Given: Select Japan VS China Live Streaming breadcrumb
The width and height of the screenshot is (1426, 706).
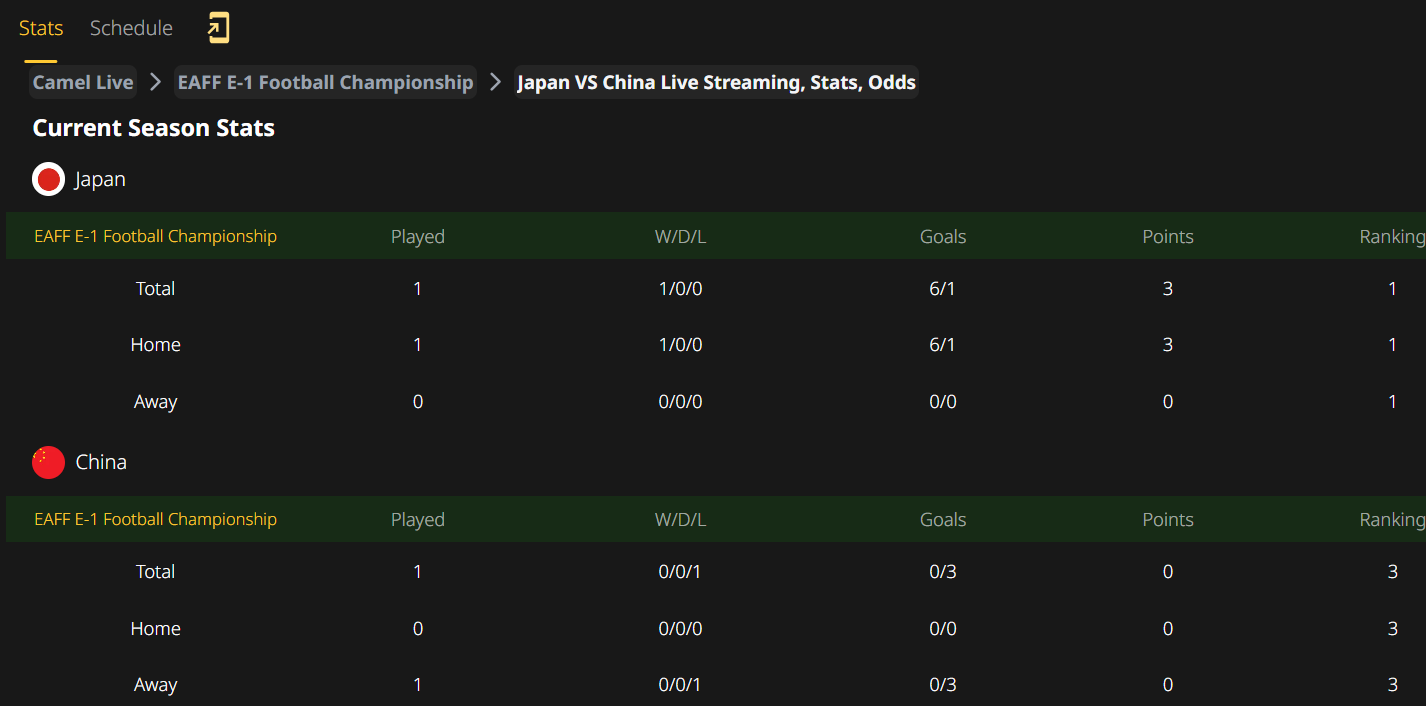Looking at the screenshot, I should click(716, 82).
